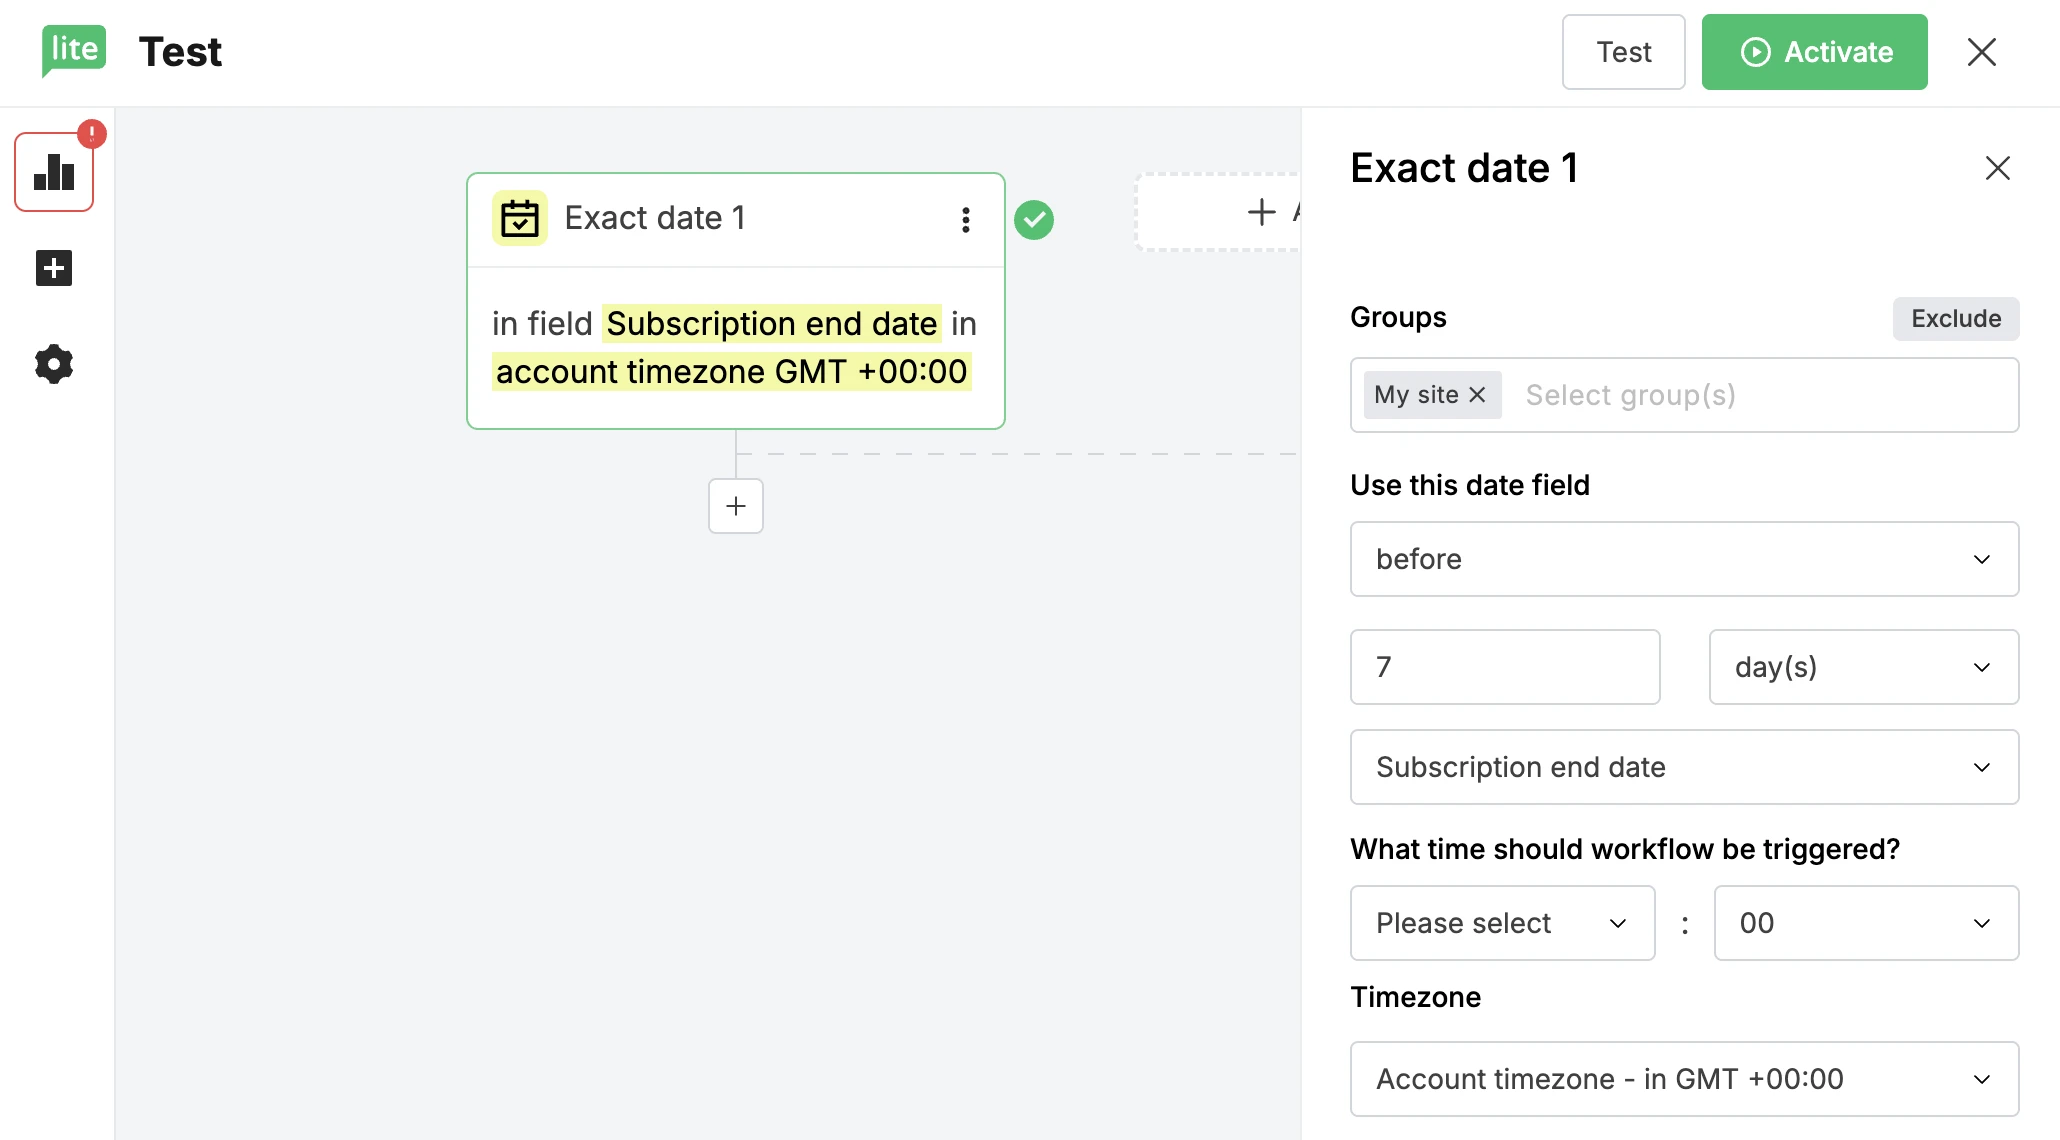Screen dimensions: 2060x1140
Task: Click the My site group chip
Action: click(x=1432, y=395)
